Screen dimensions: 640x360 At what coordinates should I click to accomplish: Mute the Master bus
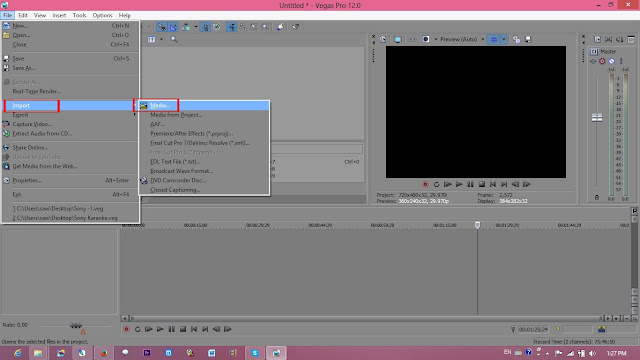coord(612,61)
